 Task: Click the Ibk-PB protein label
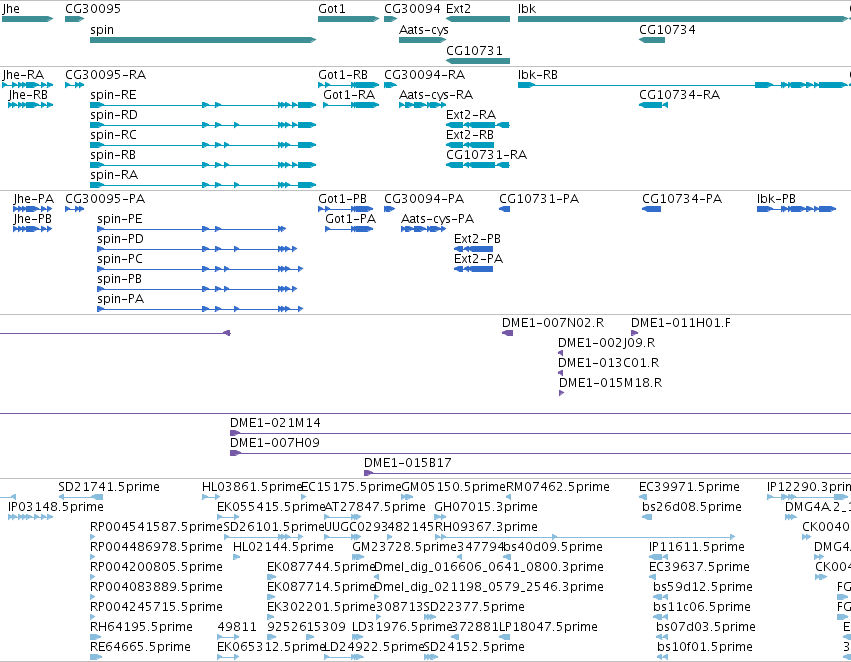tap(776, 199)
